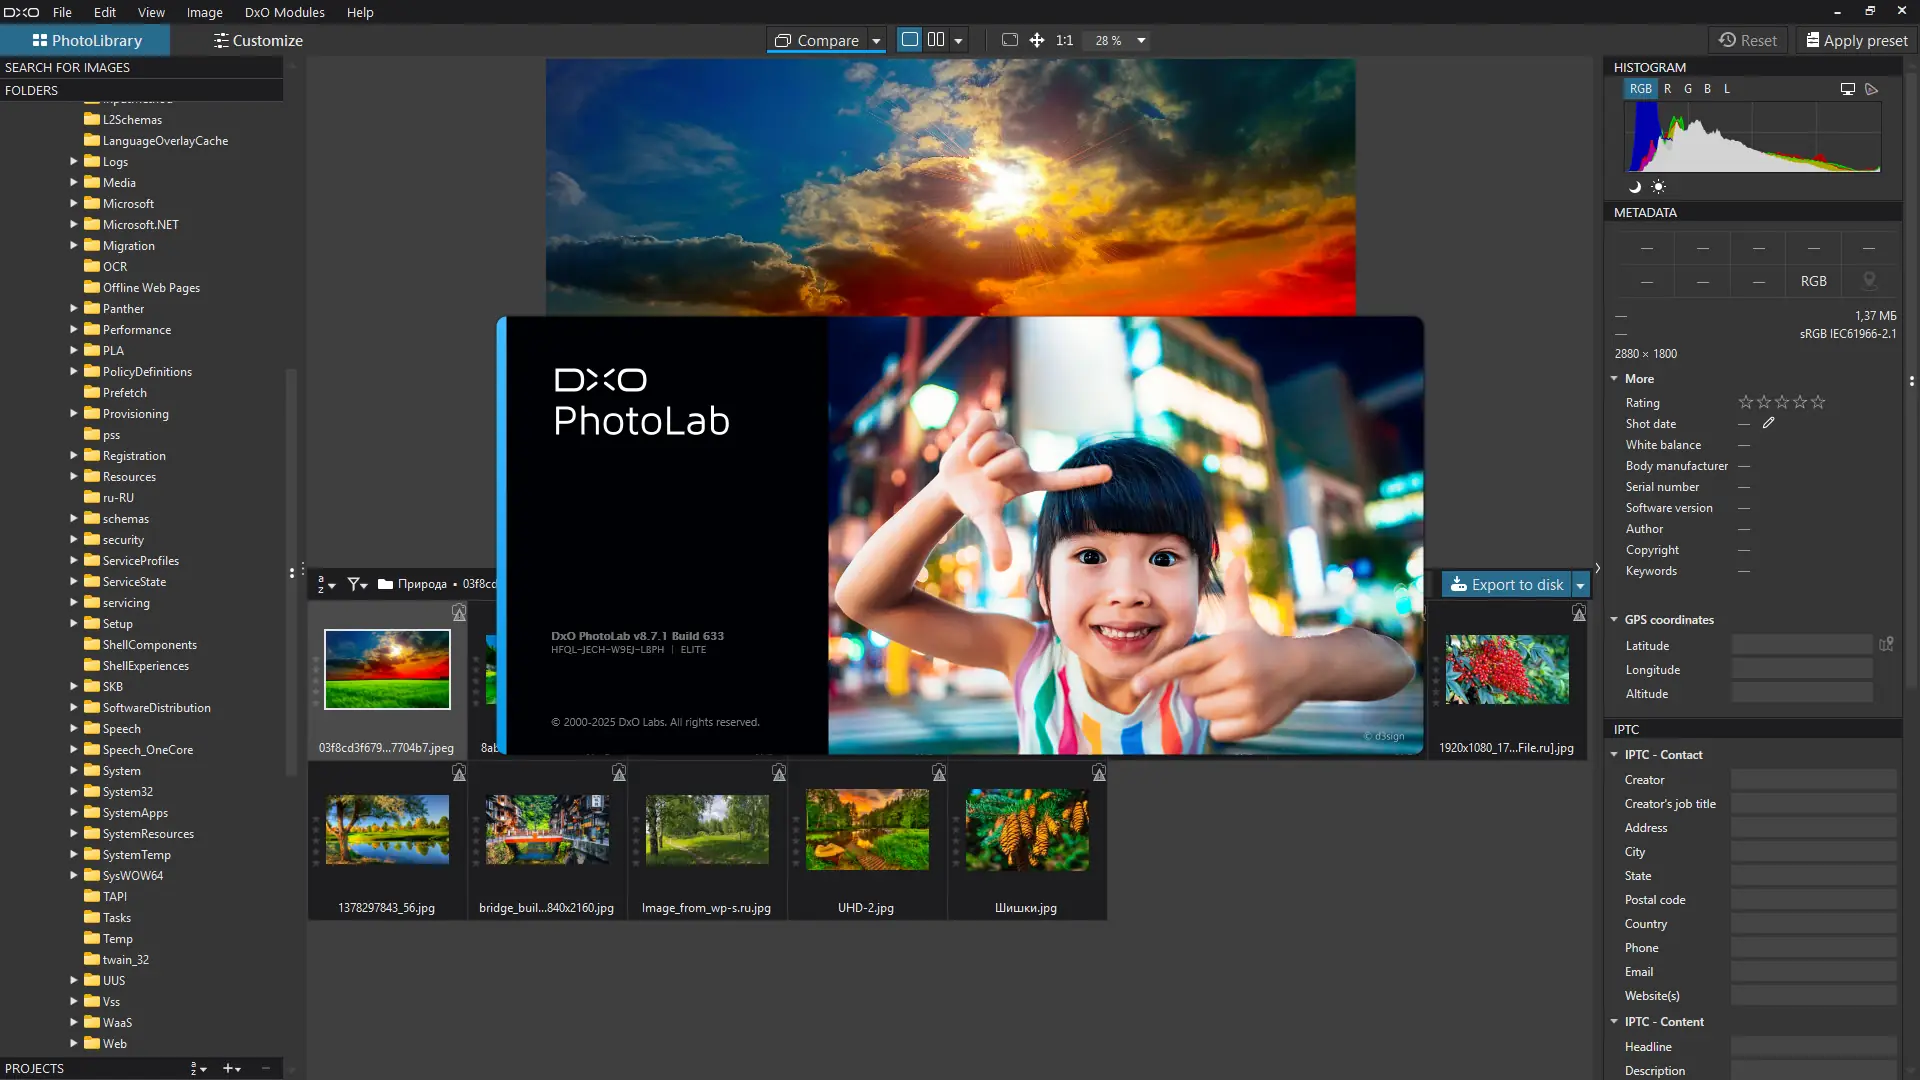
Task: Switch to side-by-side view mode
Action: [x=936, y=40]
